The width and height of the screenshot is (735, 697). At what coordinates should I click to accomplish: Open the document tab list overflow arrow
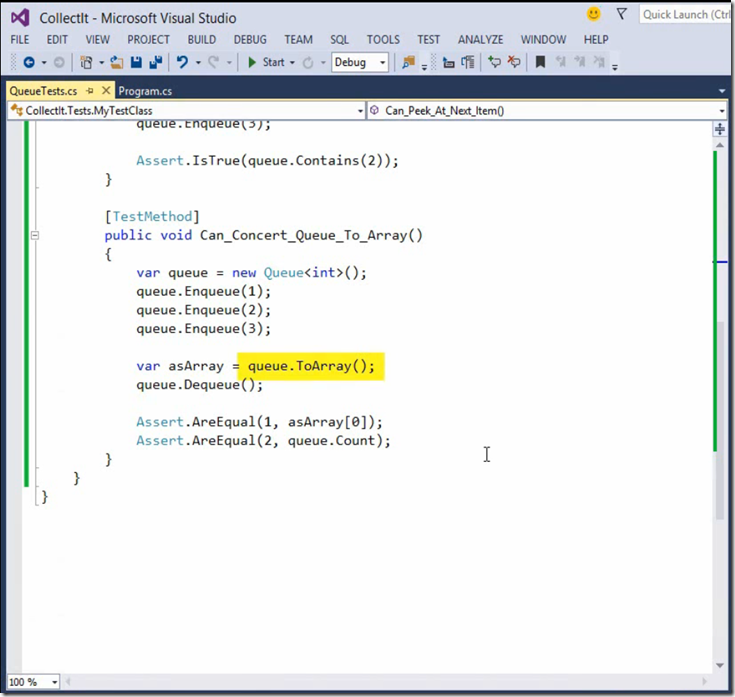coord(722,91)
